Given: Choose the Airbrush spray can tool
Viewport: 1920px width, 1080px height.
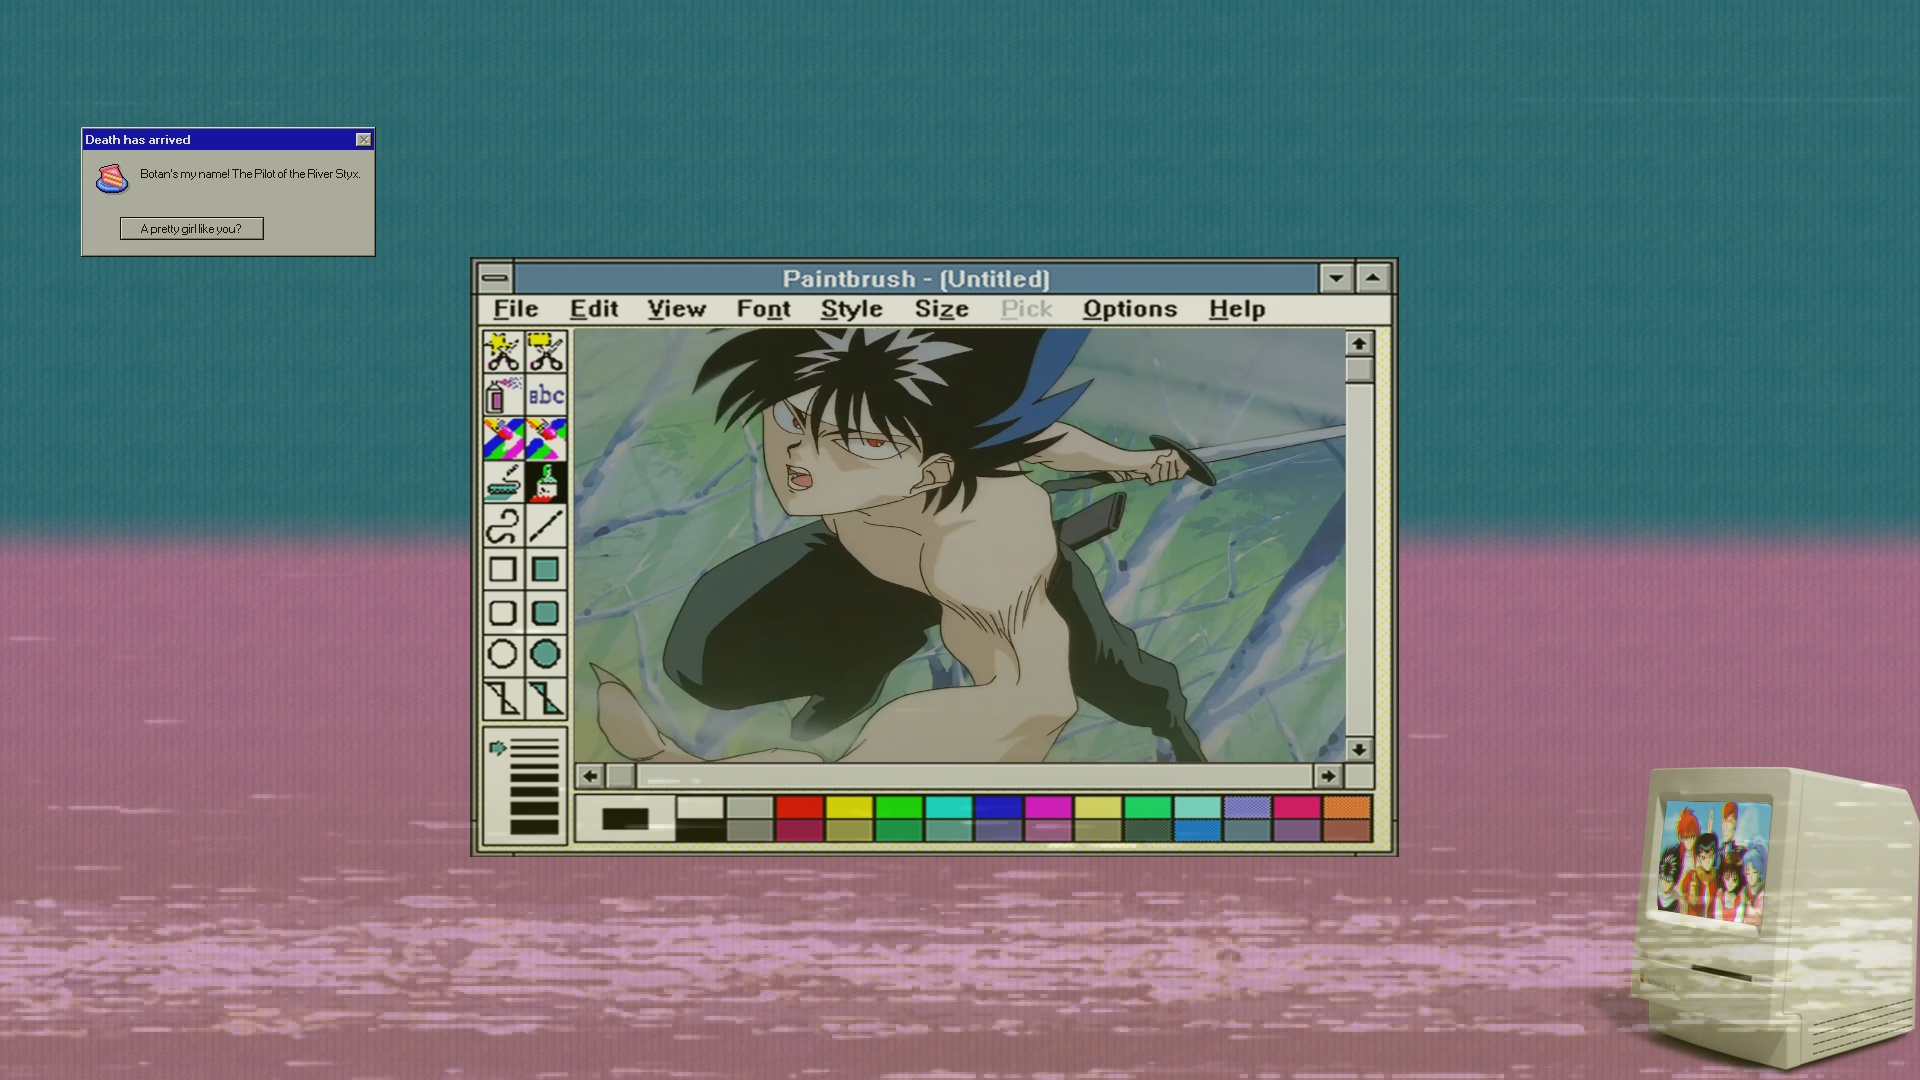Looking at the screenshot, I should tap(502, 396).
